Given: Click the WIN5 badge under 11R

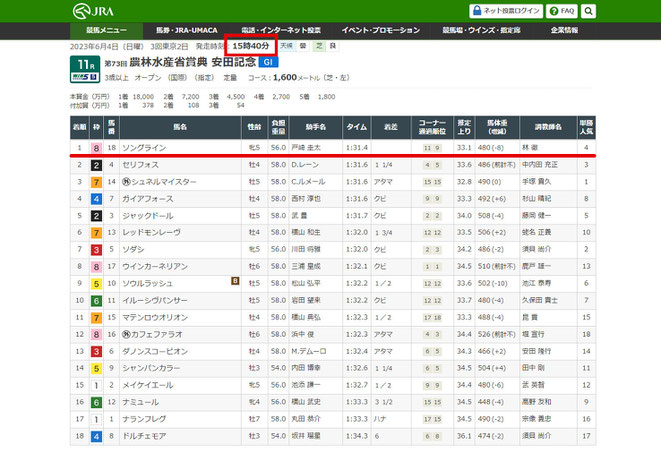Looking at the screenshot, I should [85, 77].
